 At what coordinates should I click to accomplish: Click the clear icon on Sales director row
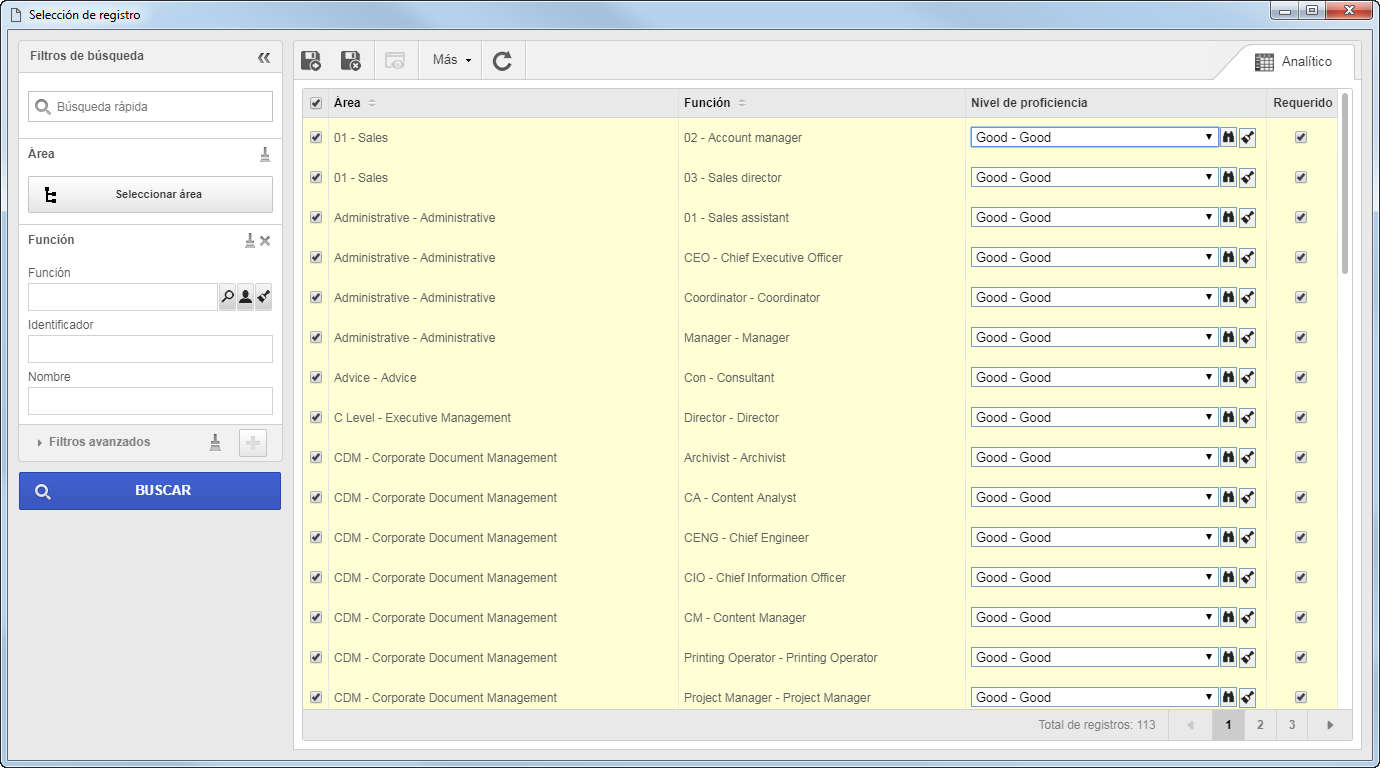[x=1247, y=178]
